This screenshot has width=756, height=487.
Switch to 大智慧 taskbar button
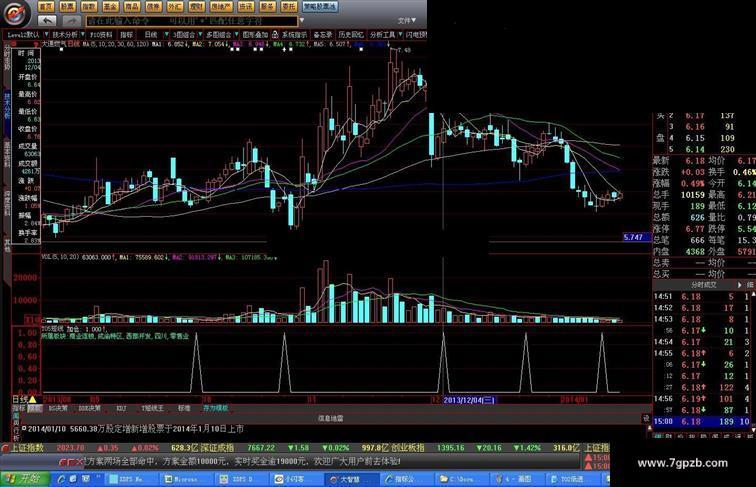tap(352, 479)
